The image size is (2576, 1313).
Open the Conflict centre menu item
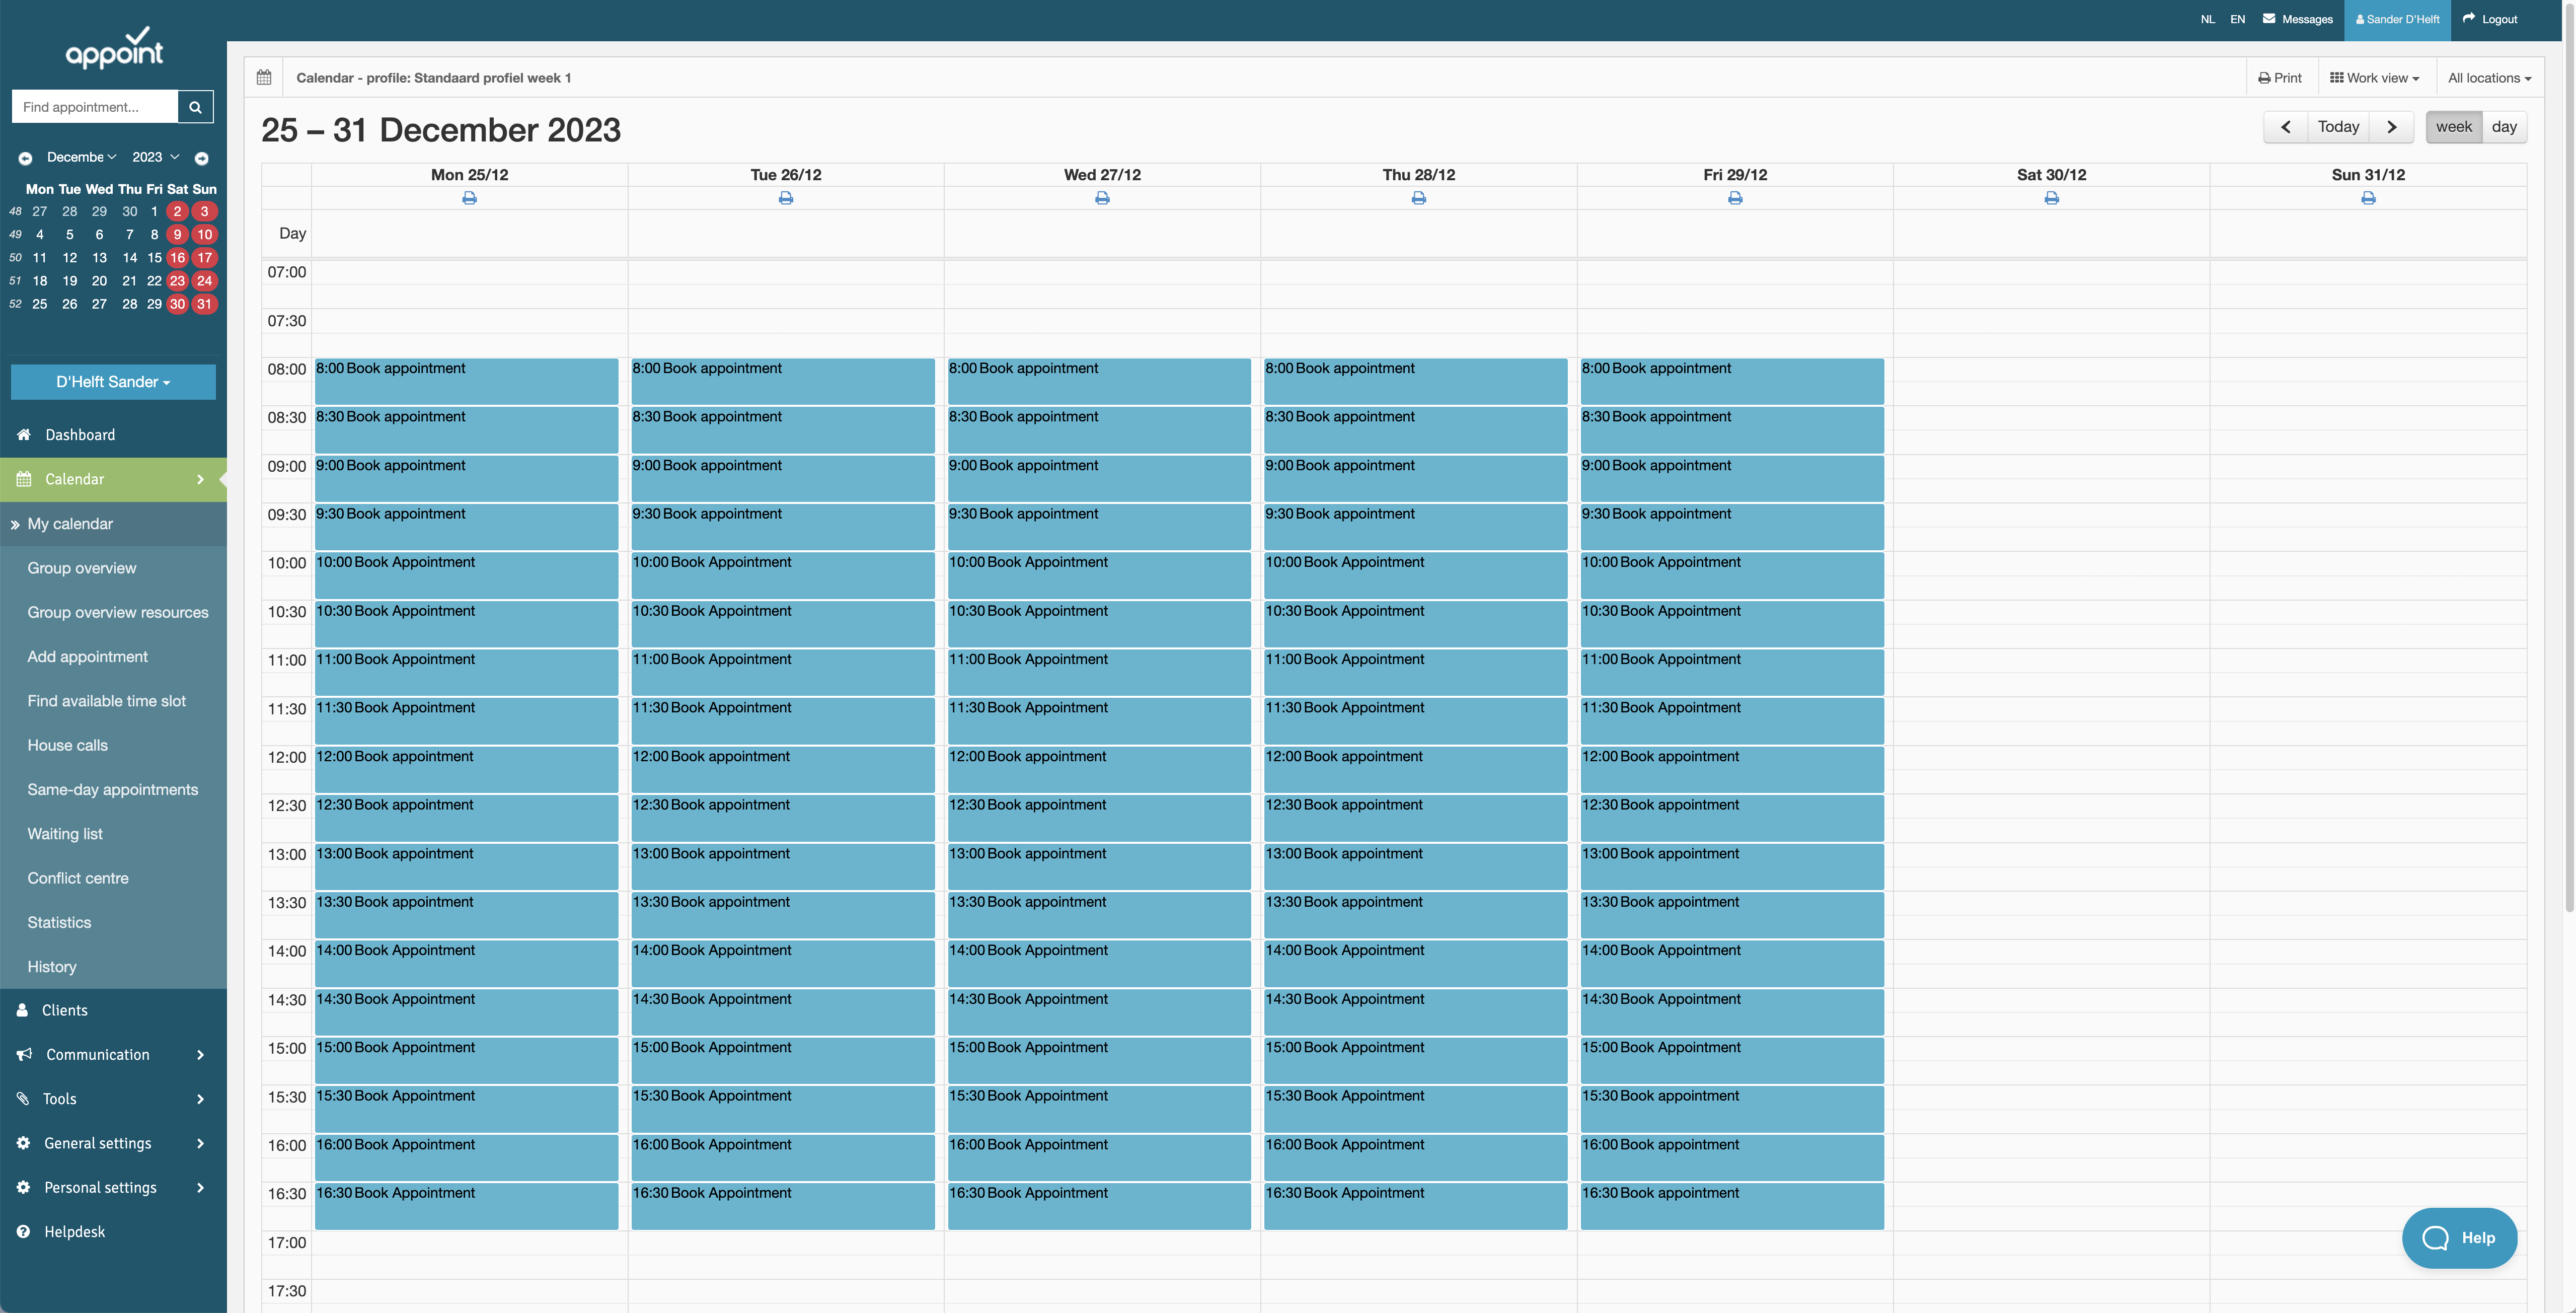tap(78, 878)
